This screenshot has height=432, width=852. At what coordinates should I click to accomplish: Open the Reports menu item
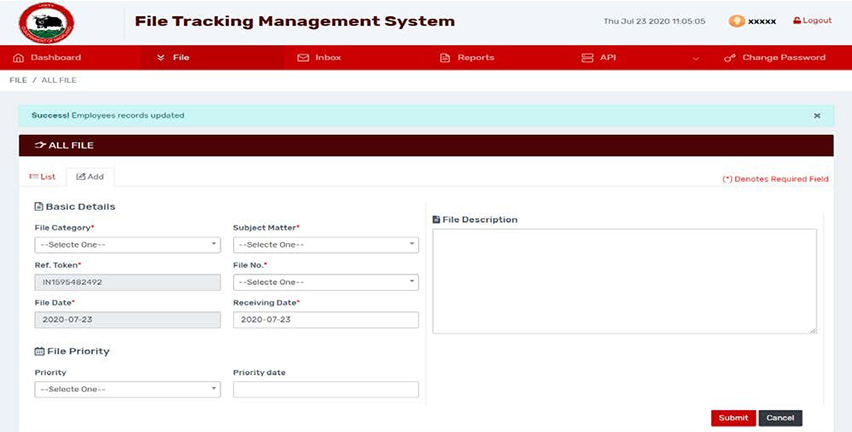[x=467, y=58]
